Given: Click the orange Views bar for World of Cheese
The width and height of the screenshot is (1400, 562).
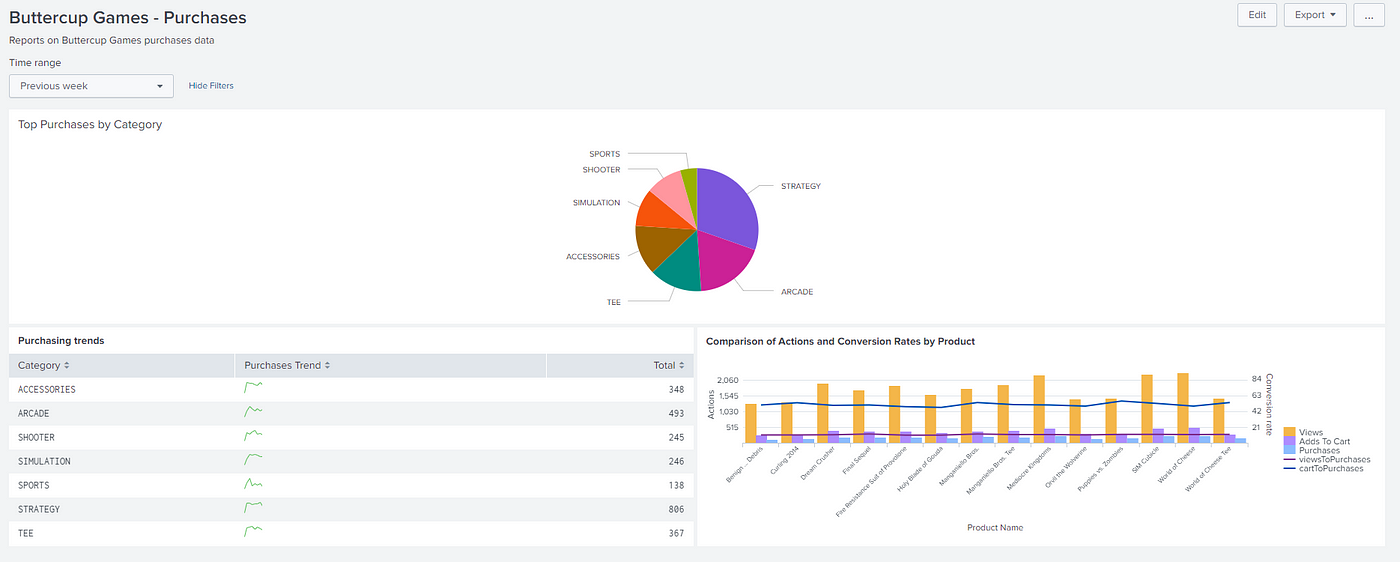Looking at the screenshot, I should pyautogui.click(x=1183, y=408).
